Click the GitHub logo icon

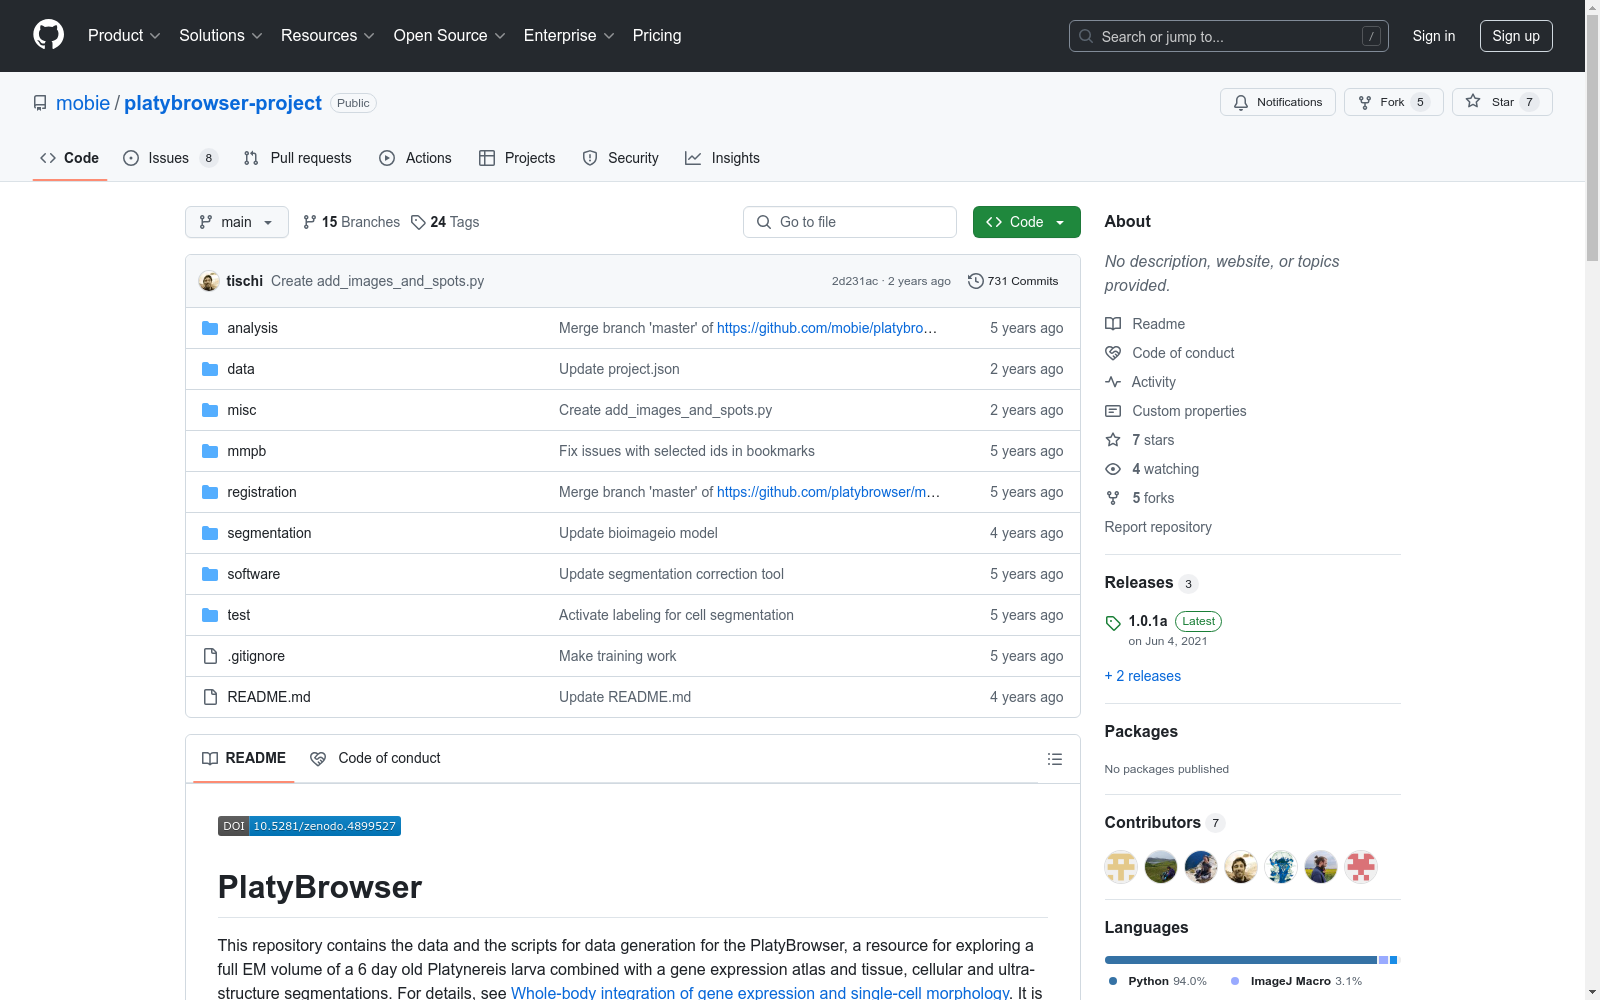click(48, 35)
